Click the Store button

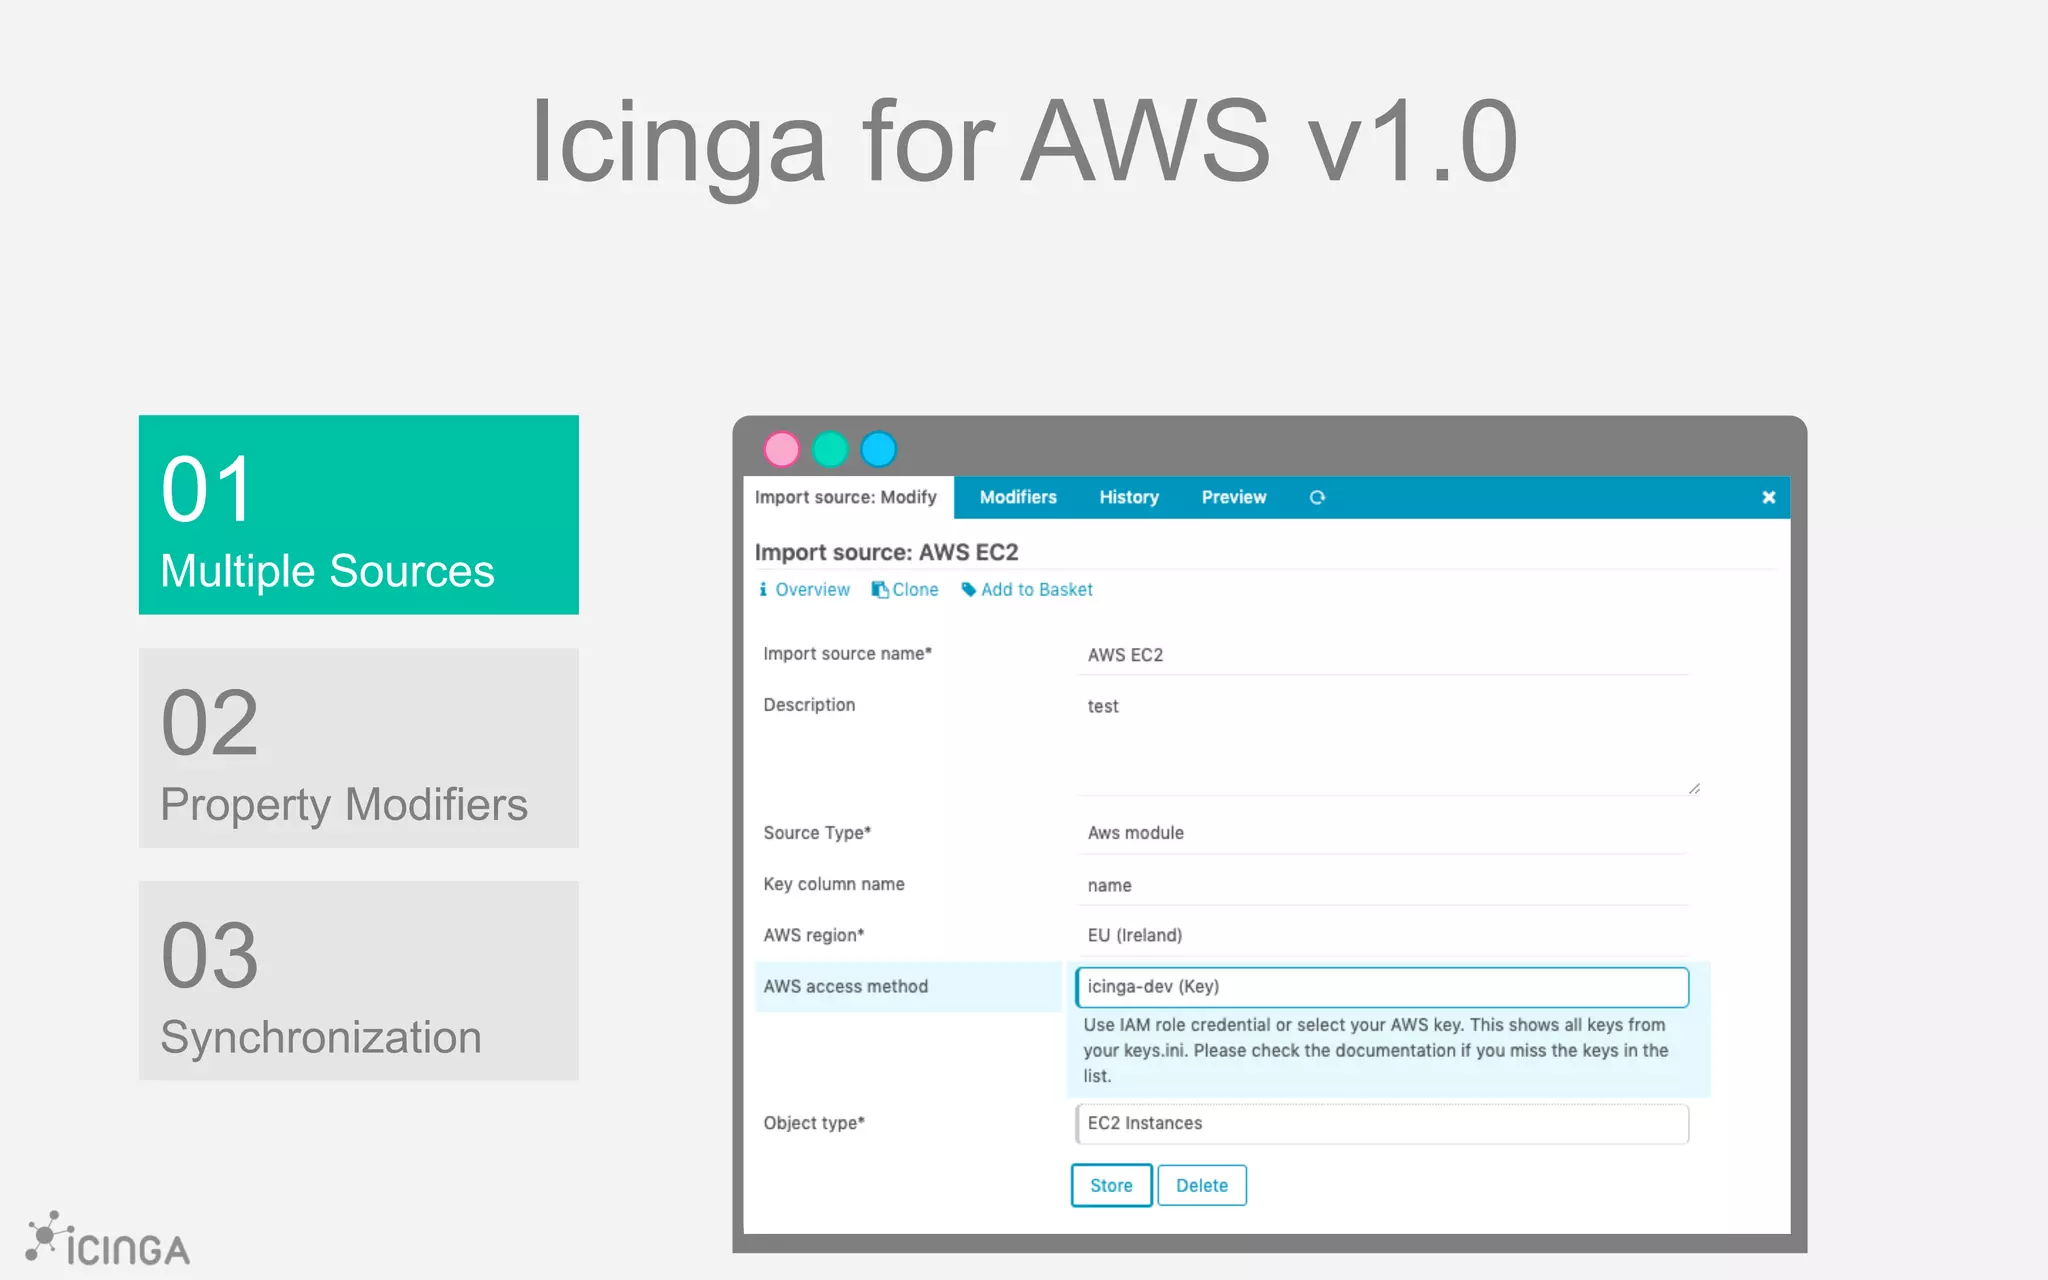pyautogui.click(x=1111, y=1185)
